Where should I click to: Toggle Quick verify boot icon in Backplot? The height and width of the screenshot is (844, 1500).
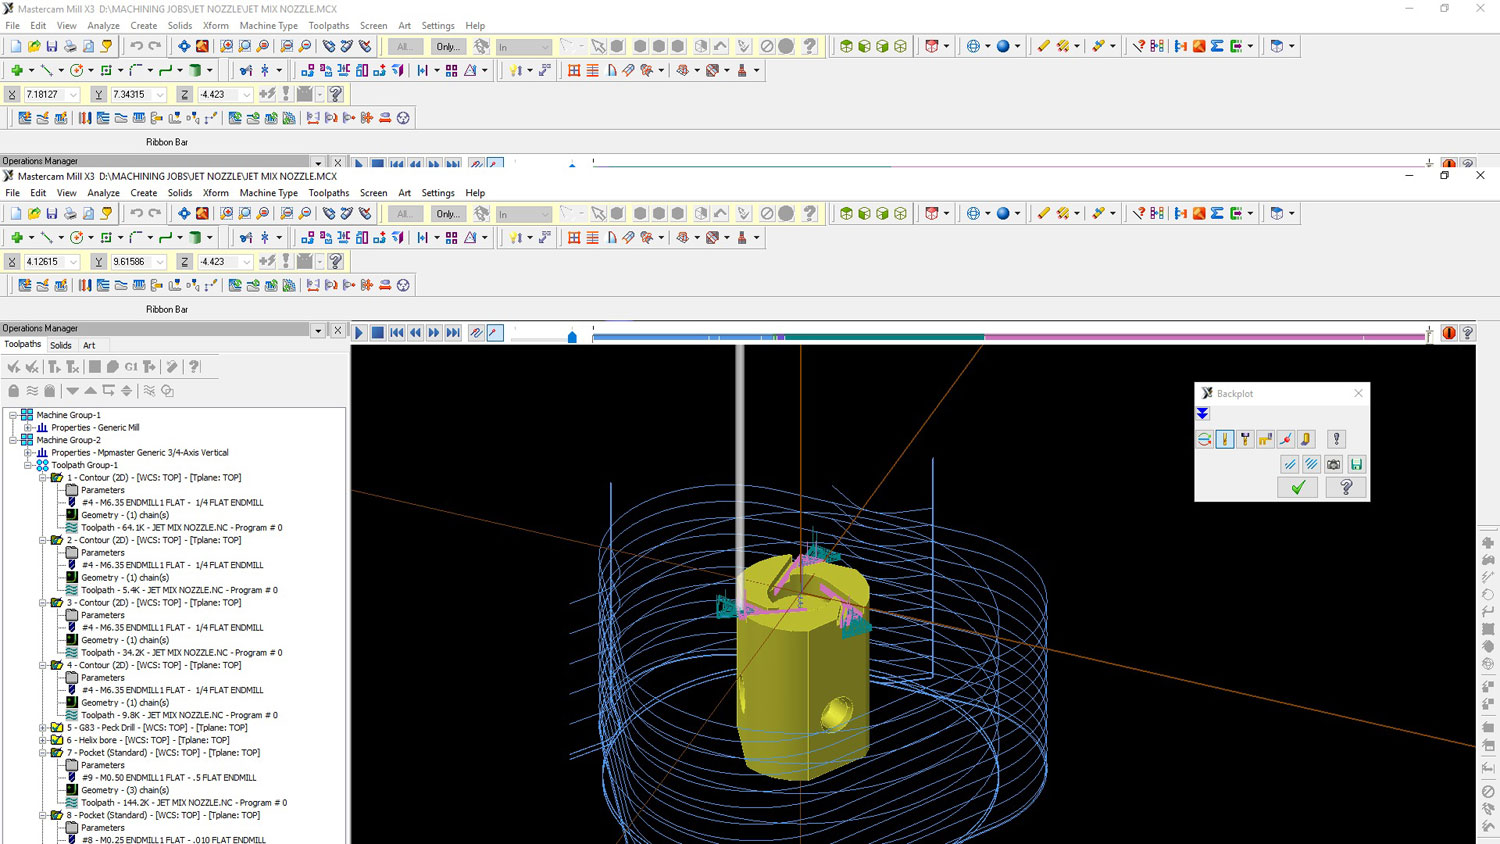click(1306, 439)
